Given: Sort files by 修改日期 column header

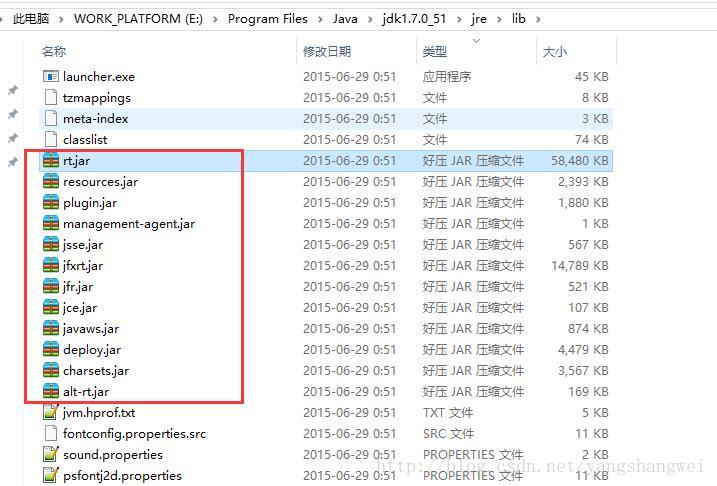Looking at the screenshot, I should coord(327,51).
